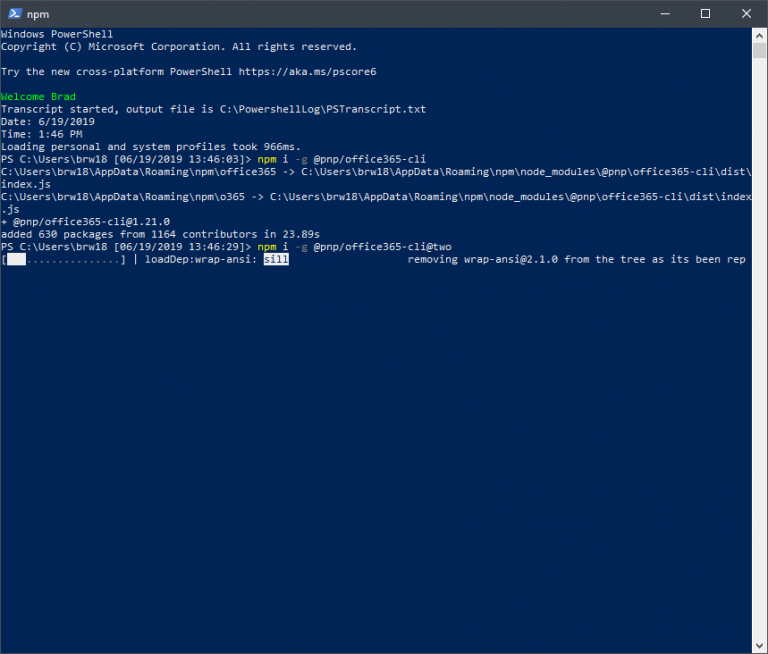Click the scrollbar down arrow
The height and width of the screenshot is (654, 768).
pos(759,646)
